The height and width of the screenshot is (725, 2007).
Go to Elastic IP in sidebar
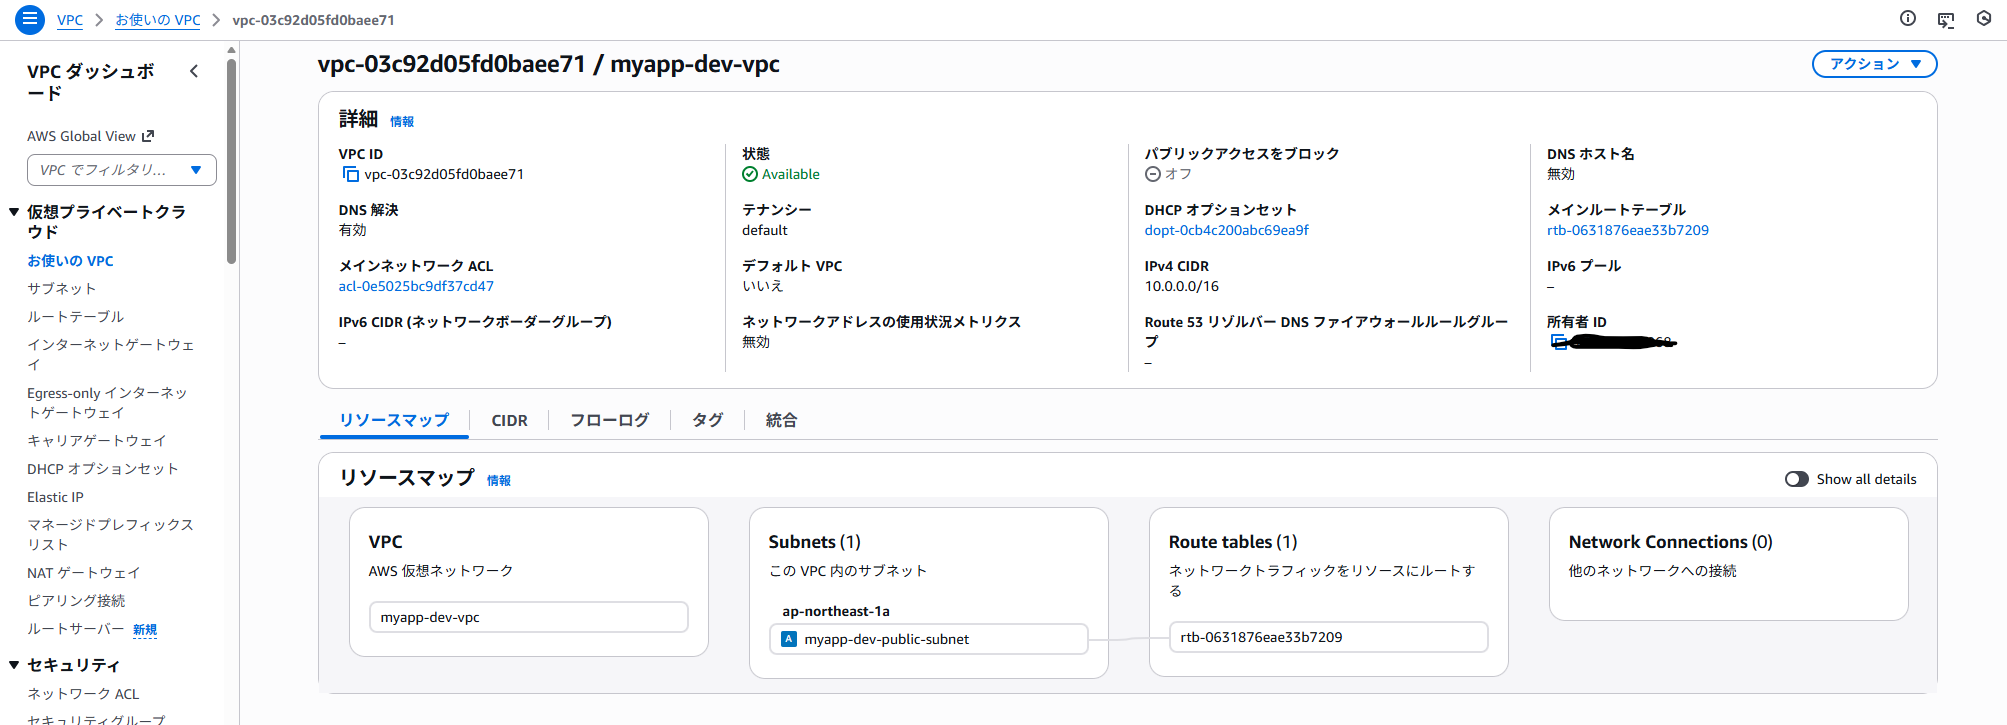[55, 497]
